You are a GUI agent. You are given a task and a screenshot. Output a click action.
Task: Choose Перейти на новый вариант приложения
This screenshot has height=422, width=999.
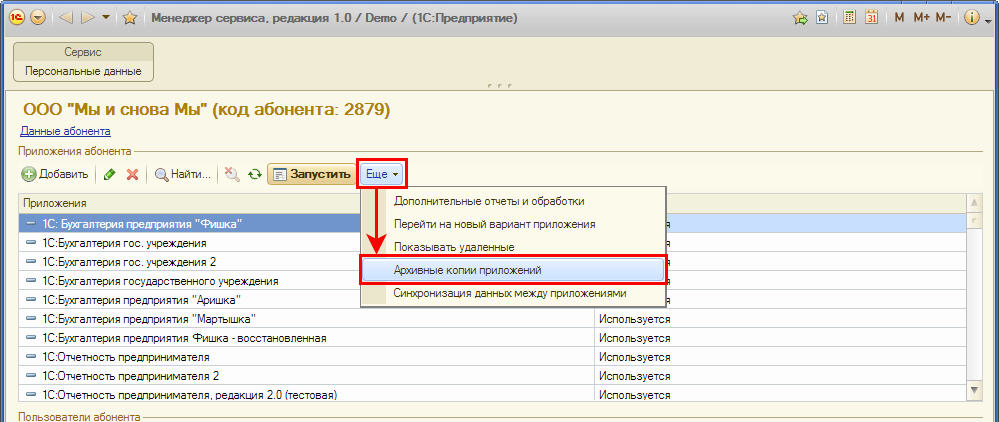click(x=513, y=224)
